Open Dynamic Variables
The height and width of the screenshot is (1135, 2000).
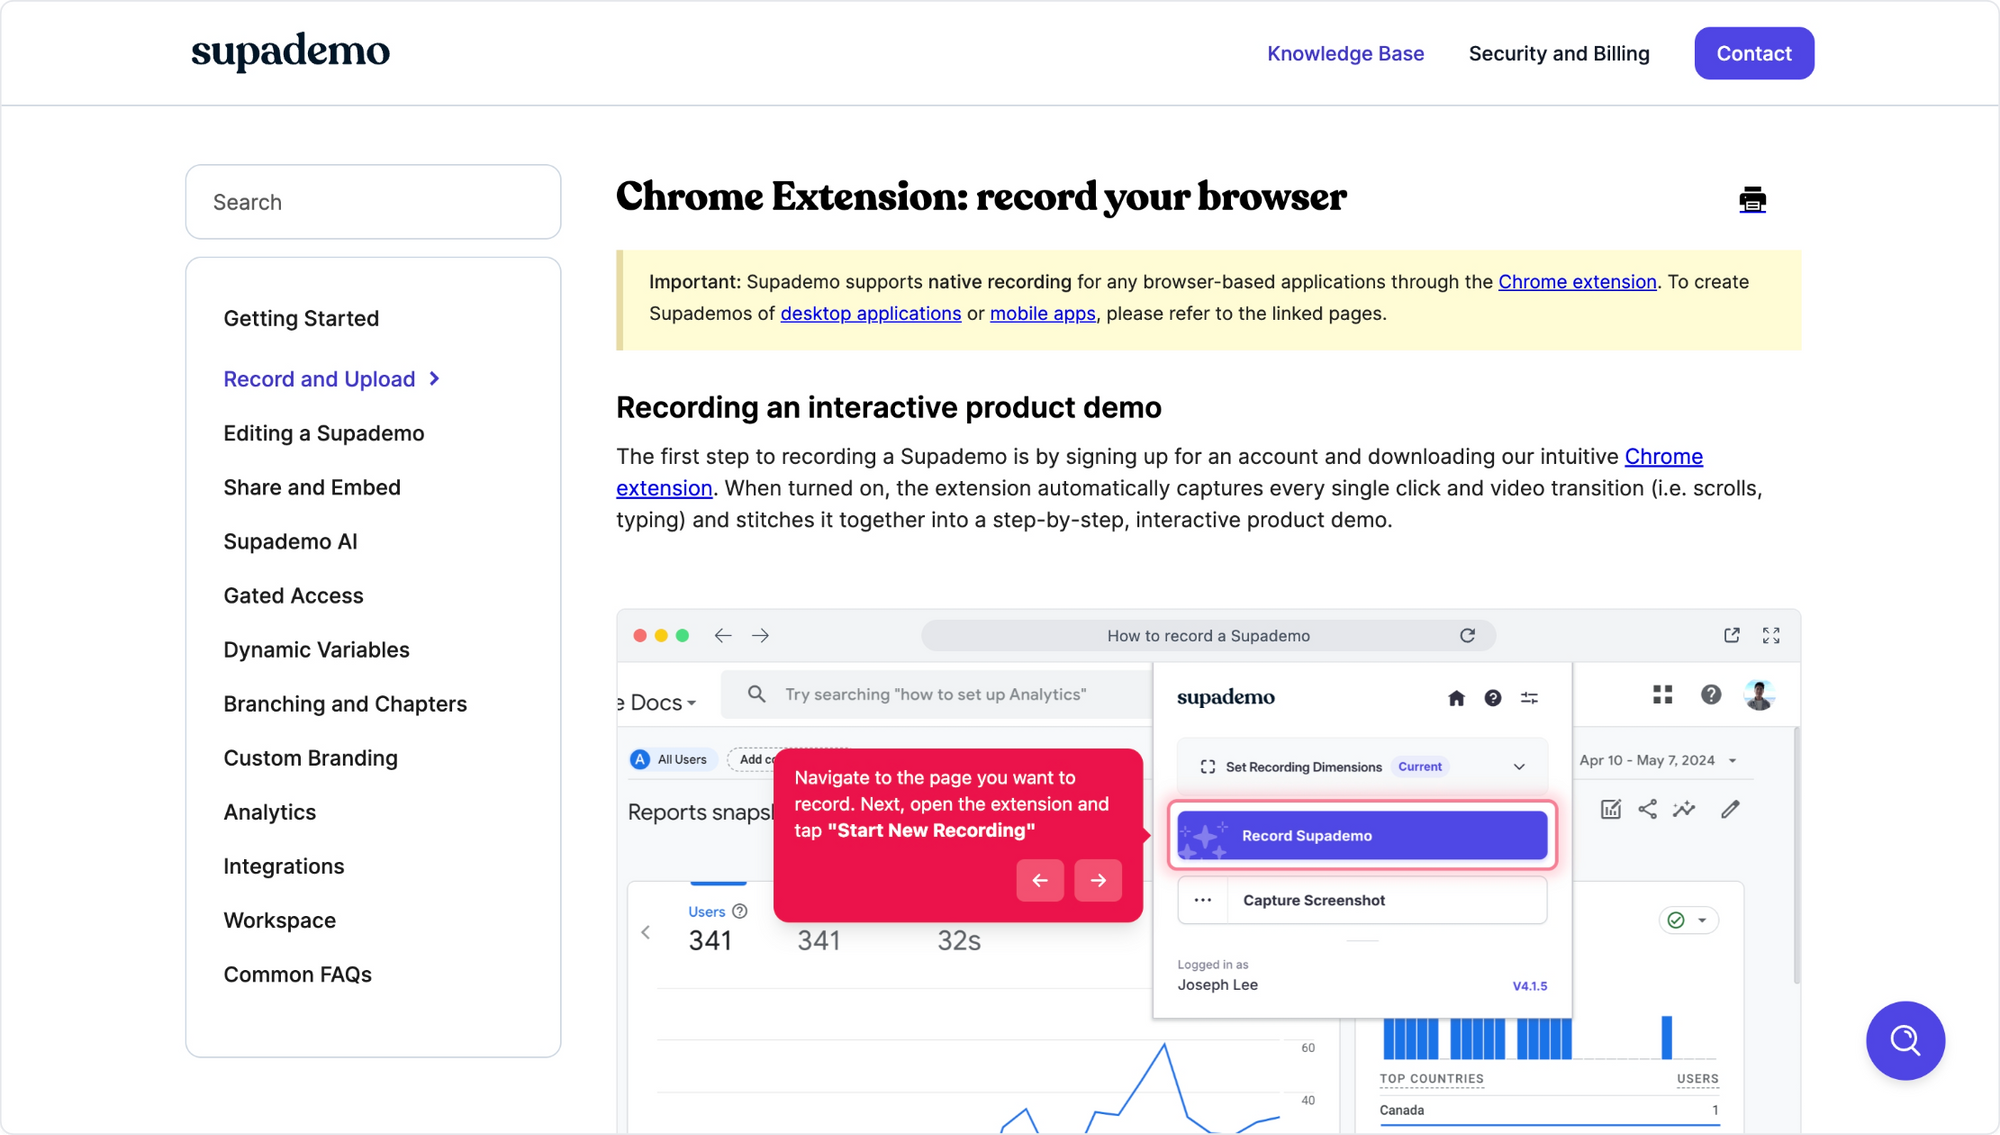pos(316,650)
